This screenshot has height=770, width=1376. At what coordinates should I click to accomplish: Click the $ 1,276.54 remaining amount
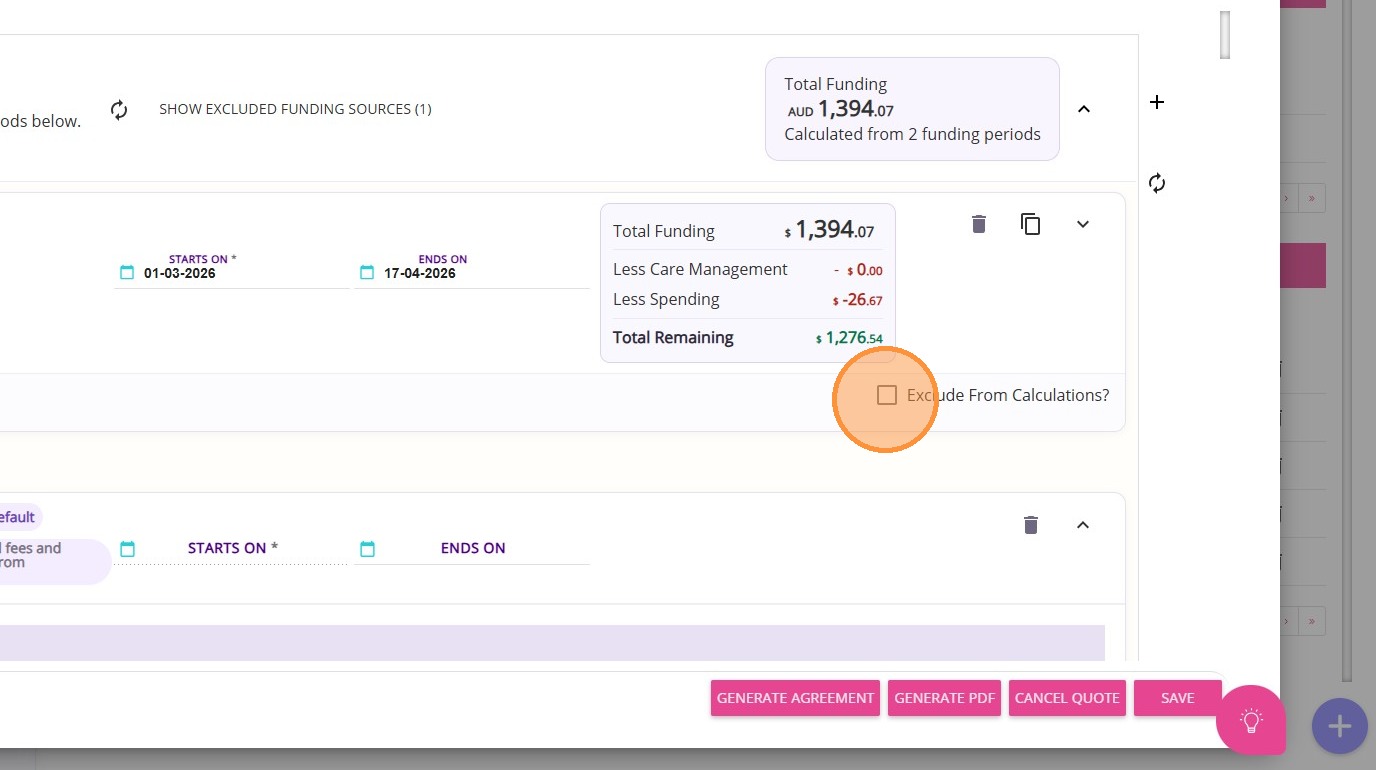[849, 338]
